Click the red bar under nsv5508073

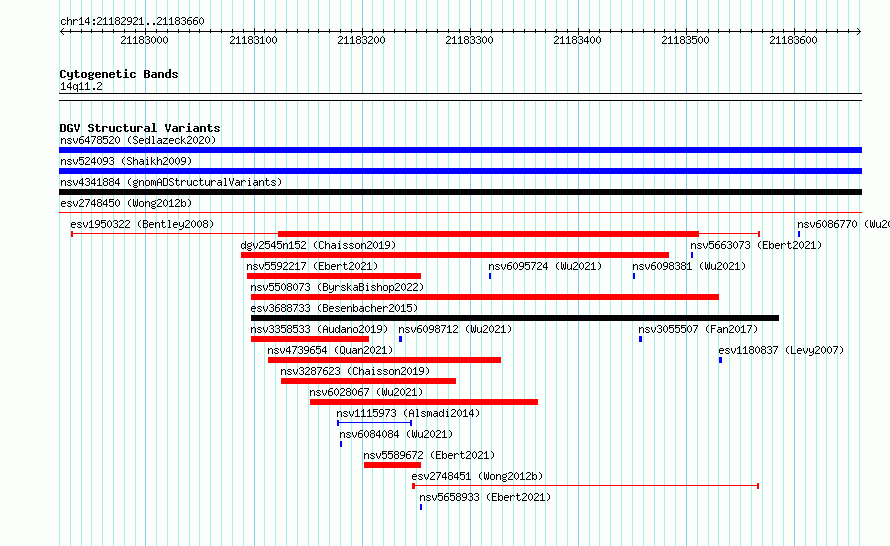point(485,297)
